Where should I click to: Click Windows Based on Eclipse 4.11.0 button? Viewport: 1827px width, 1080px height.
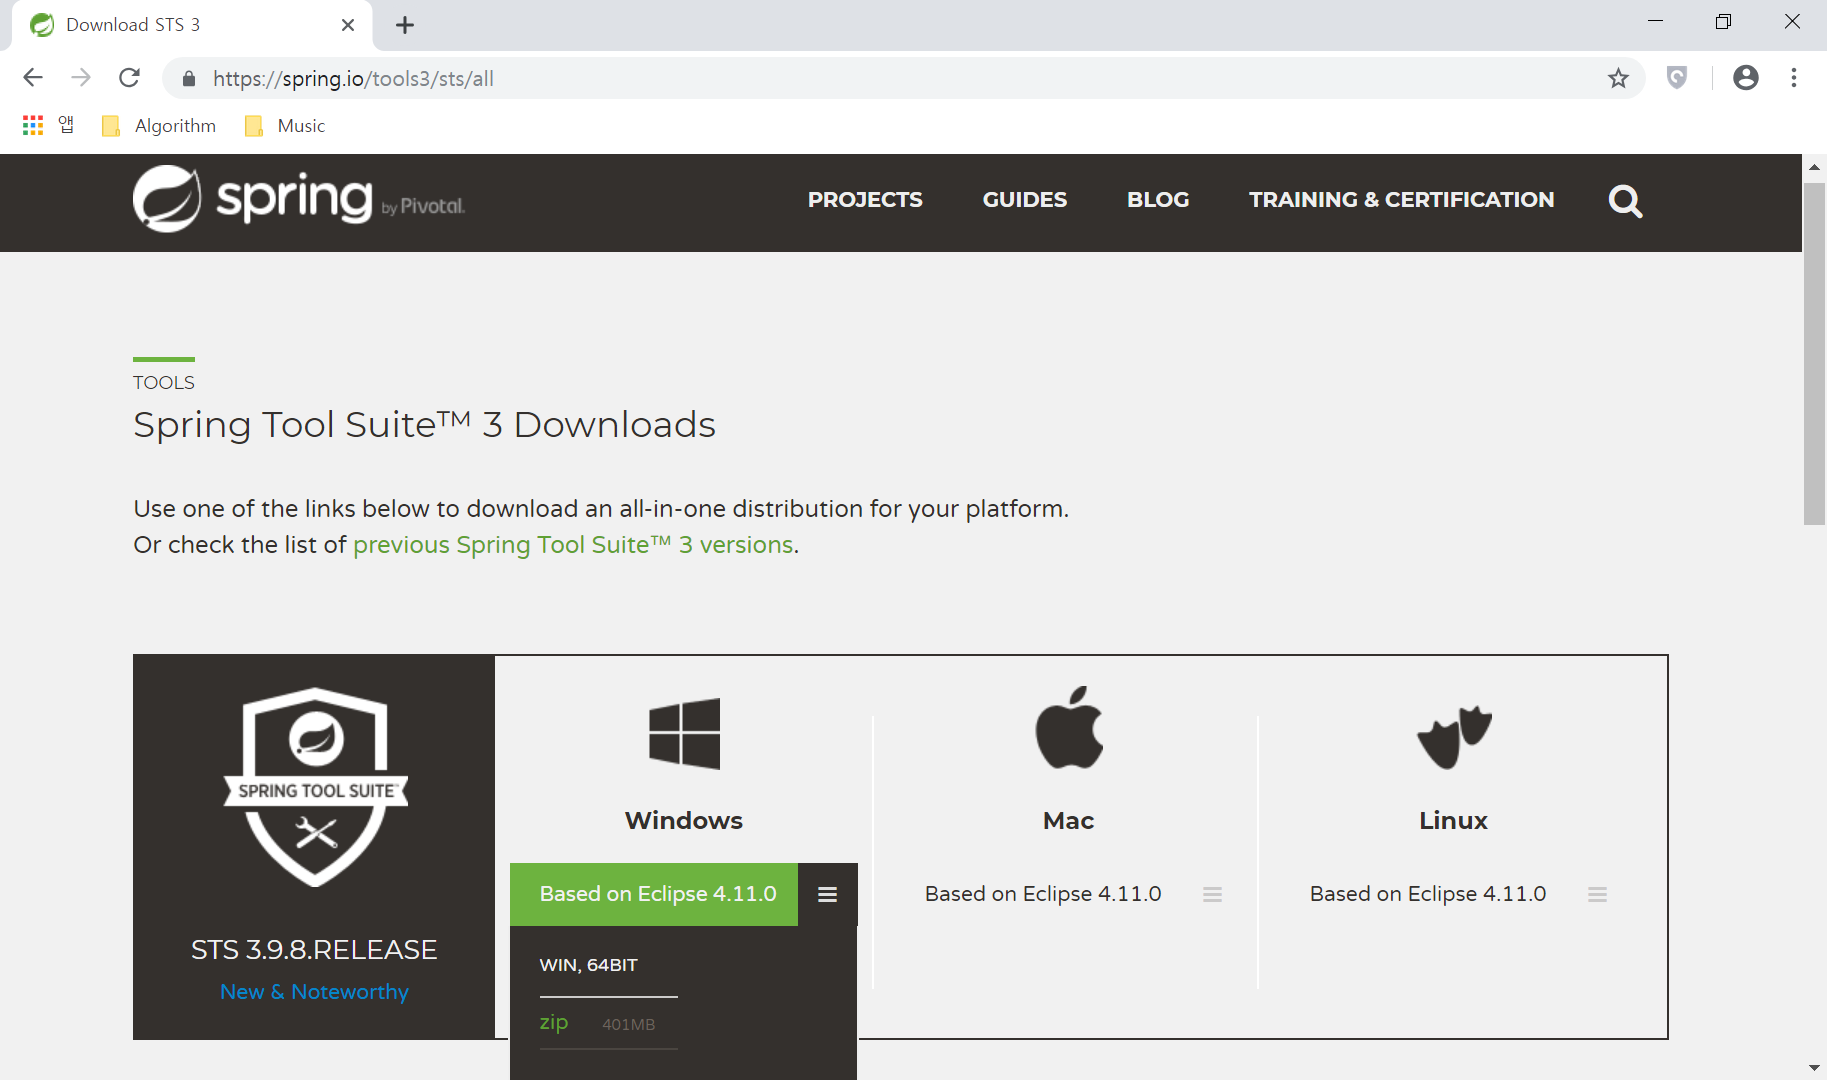654,894
